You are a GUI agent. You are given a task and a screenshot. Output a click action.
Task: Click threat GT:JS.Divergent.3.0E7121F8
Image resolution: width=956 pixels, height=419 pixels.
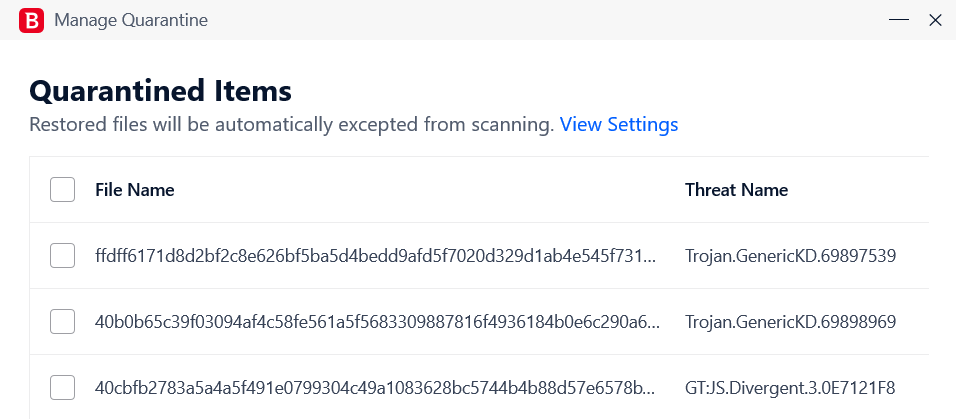click(790, 387)
